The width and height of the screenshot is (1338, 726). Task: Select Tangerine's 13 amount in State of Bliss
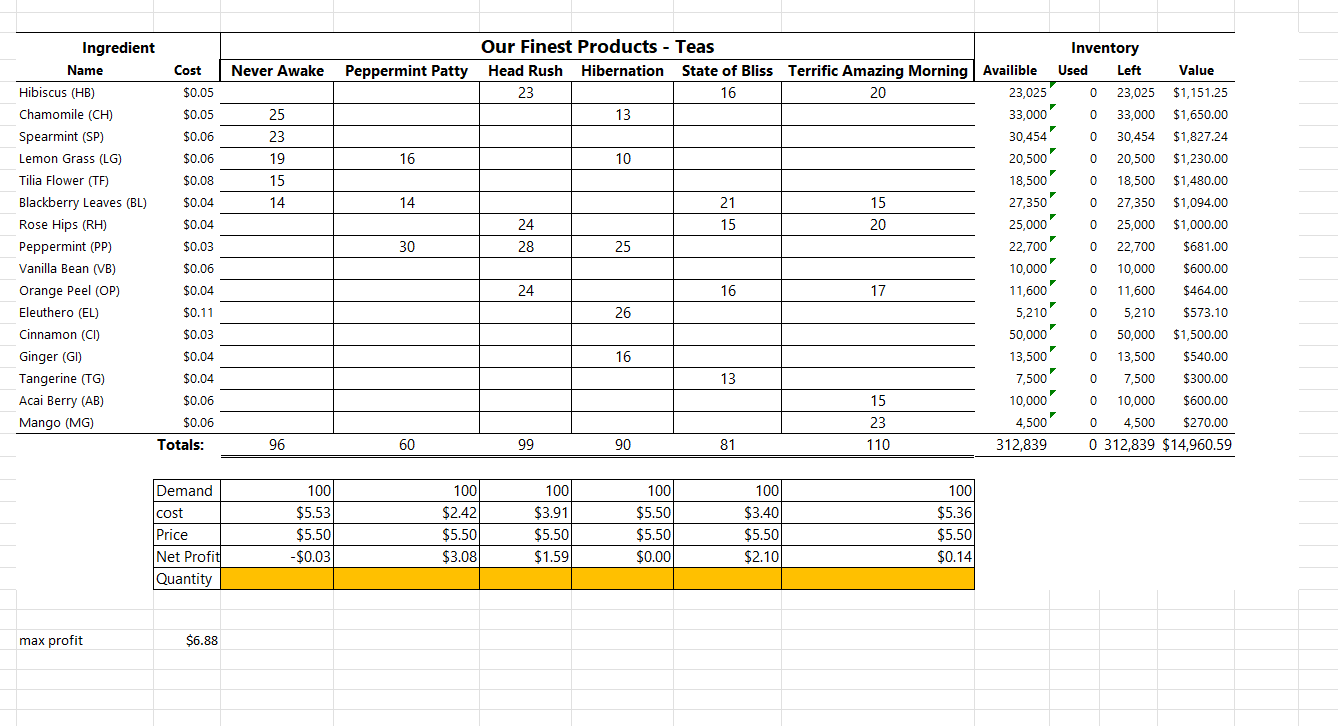[728, 379]
